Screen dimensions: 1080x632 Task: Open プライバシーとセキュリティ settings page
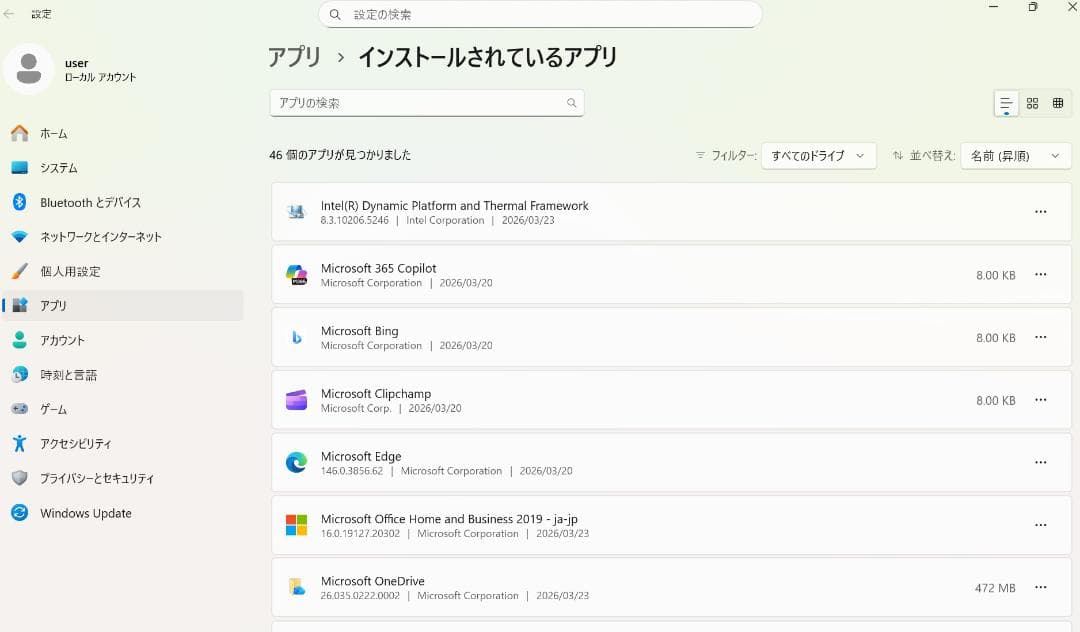point(123,478)
